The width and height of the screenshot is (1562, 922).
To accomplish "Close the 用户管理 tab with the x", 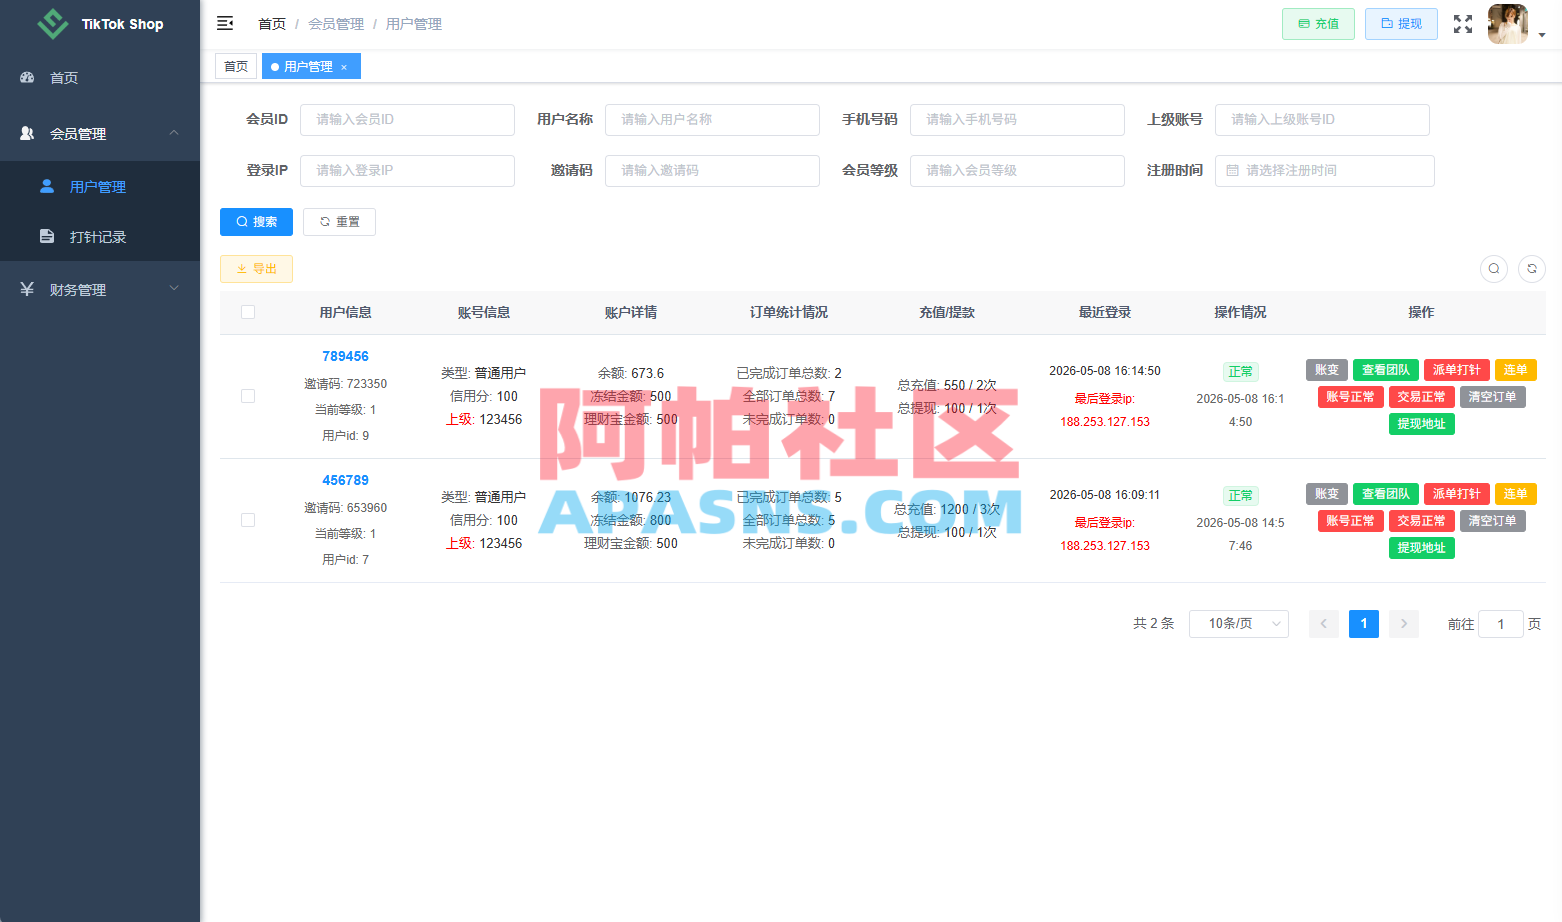I will 344,67.
